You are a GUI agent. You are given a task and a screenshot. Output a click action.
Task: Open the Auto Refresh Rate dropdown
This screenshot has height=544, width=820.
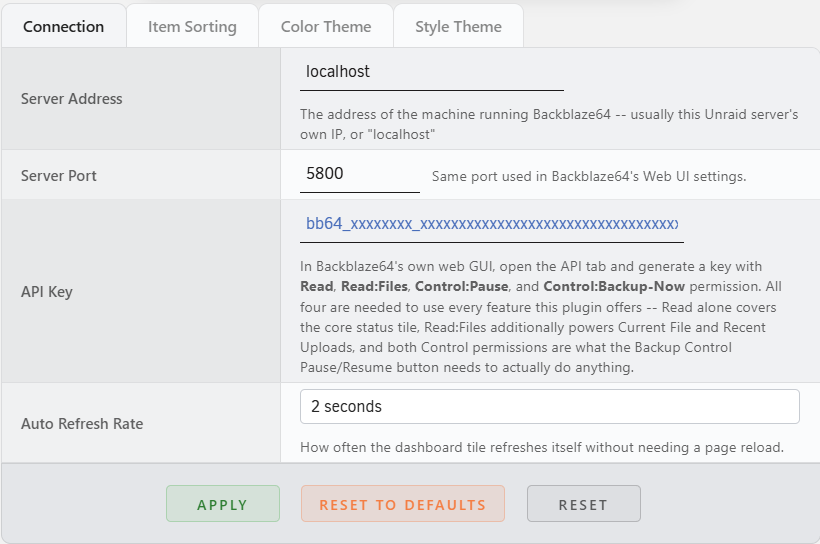click(x=550, y=406)
